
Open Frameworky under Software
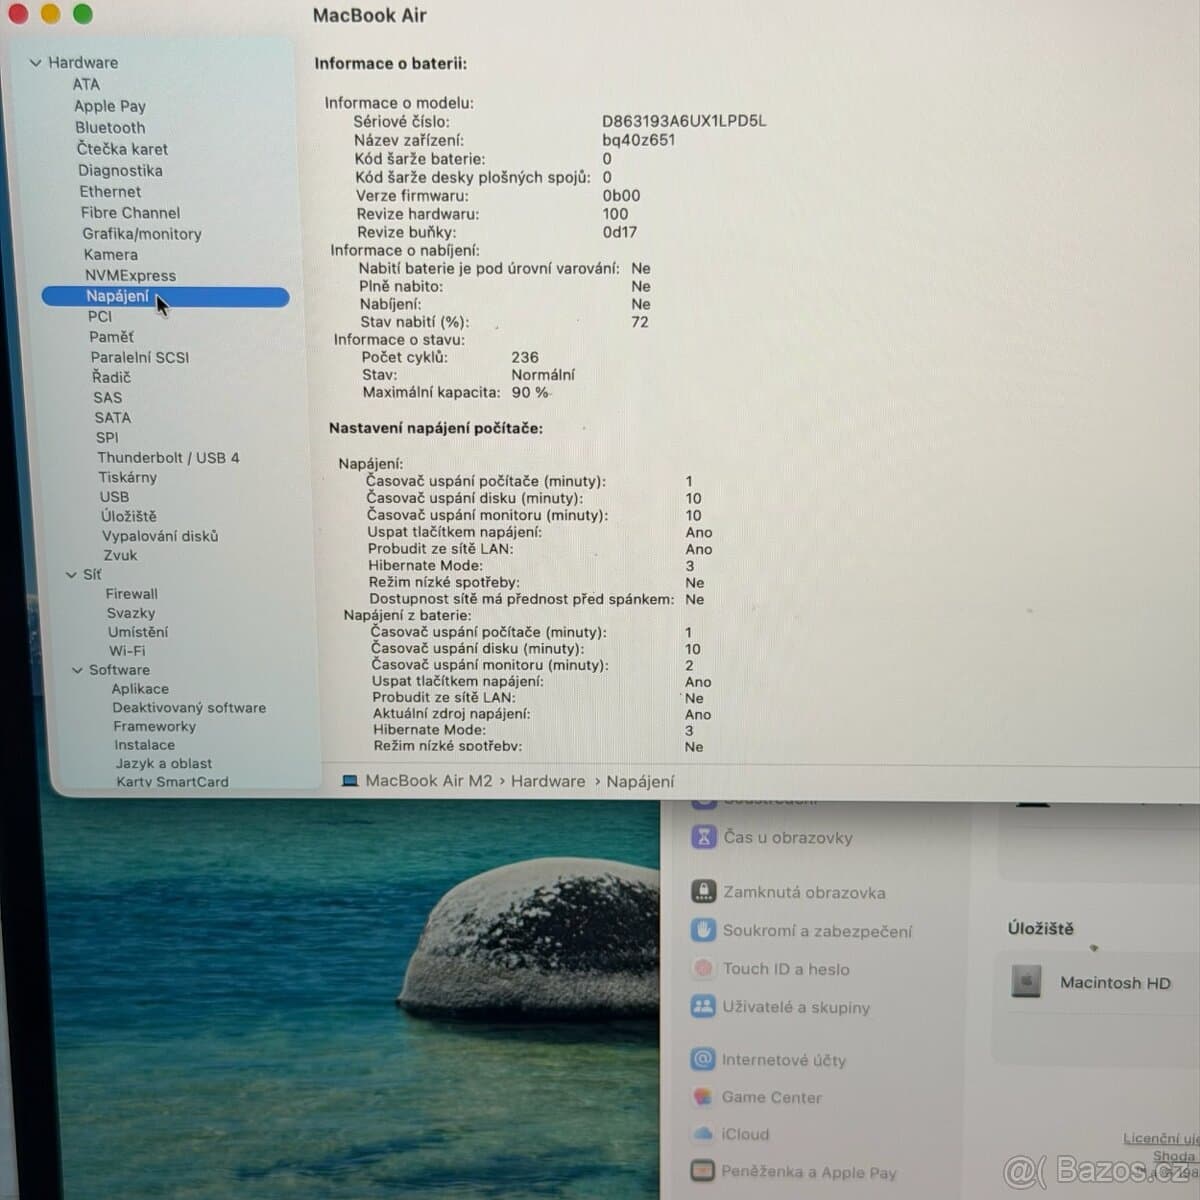click(x=155, y=727)
